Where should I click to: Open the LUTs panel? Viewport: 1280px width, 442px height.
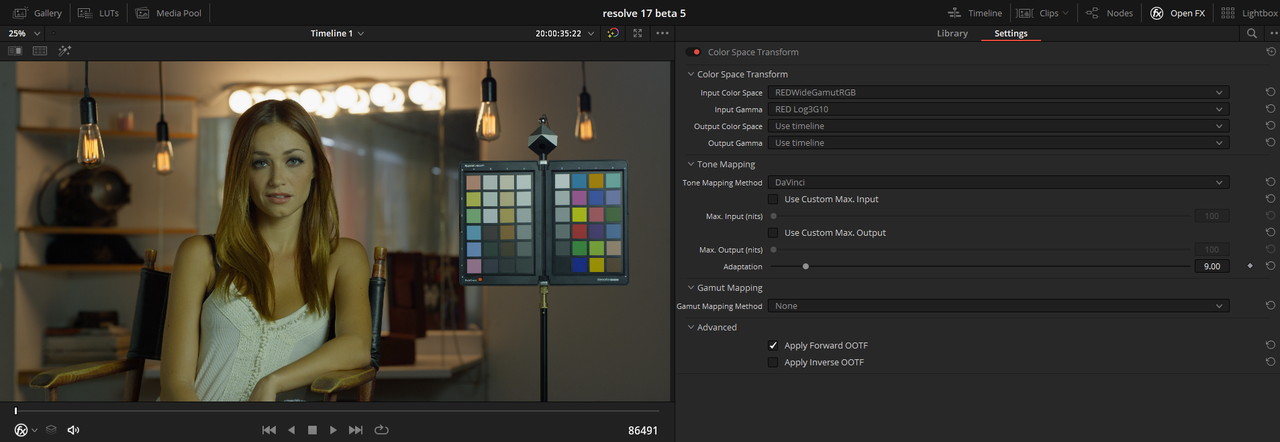click(x=98, y=13)
